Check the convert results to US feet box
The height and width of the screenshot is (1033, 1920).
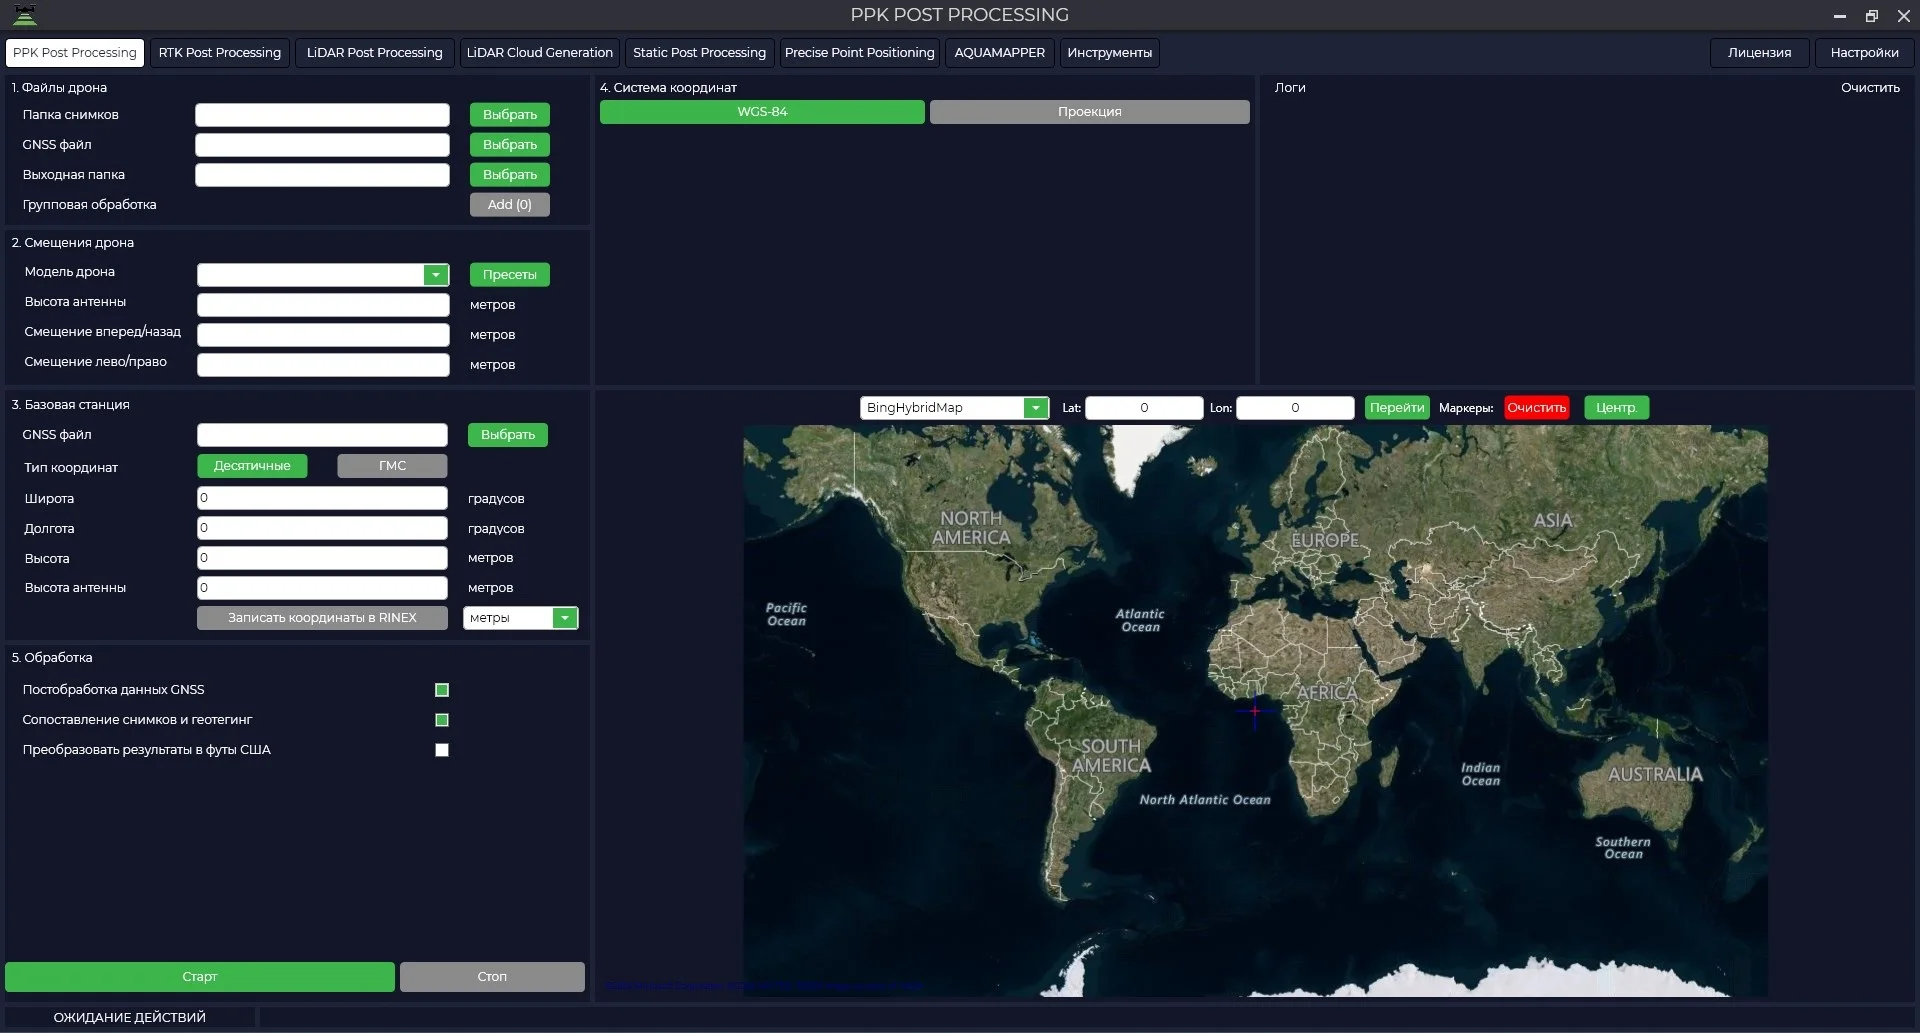[442, 750]
